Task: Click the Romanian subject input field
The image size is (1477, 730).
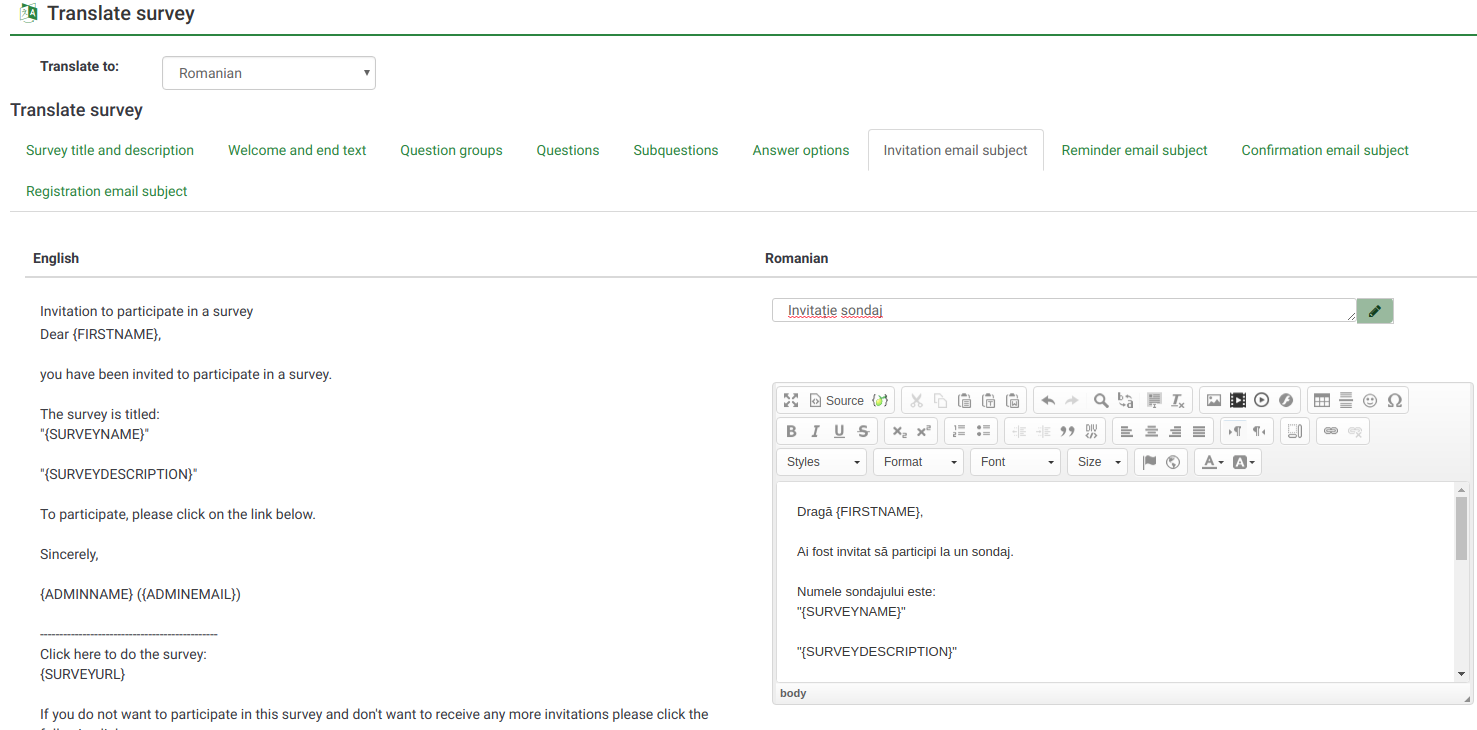Action: 1063,311
